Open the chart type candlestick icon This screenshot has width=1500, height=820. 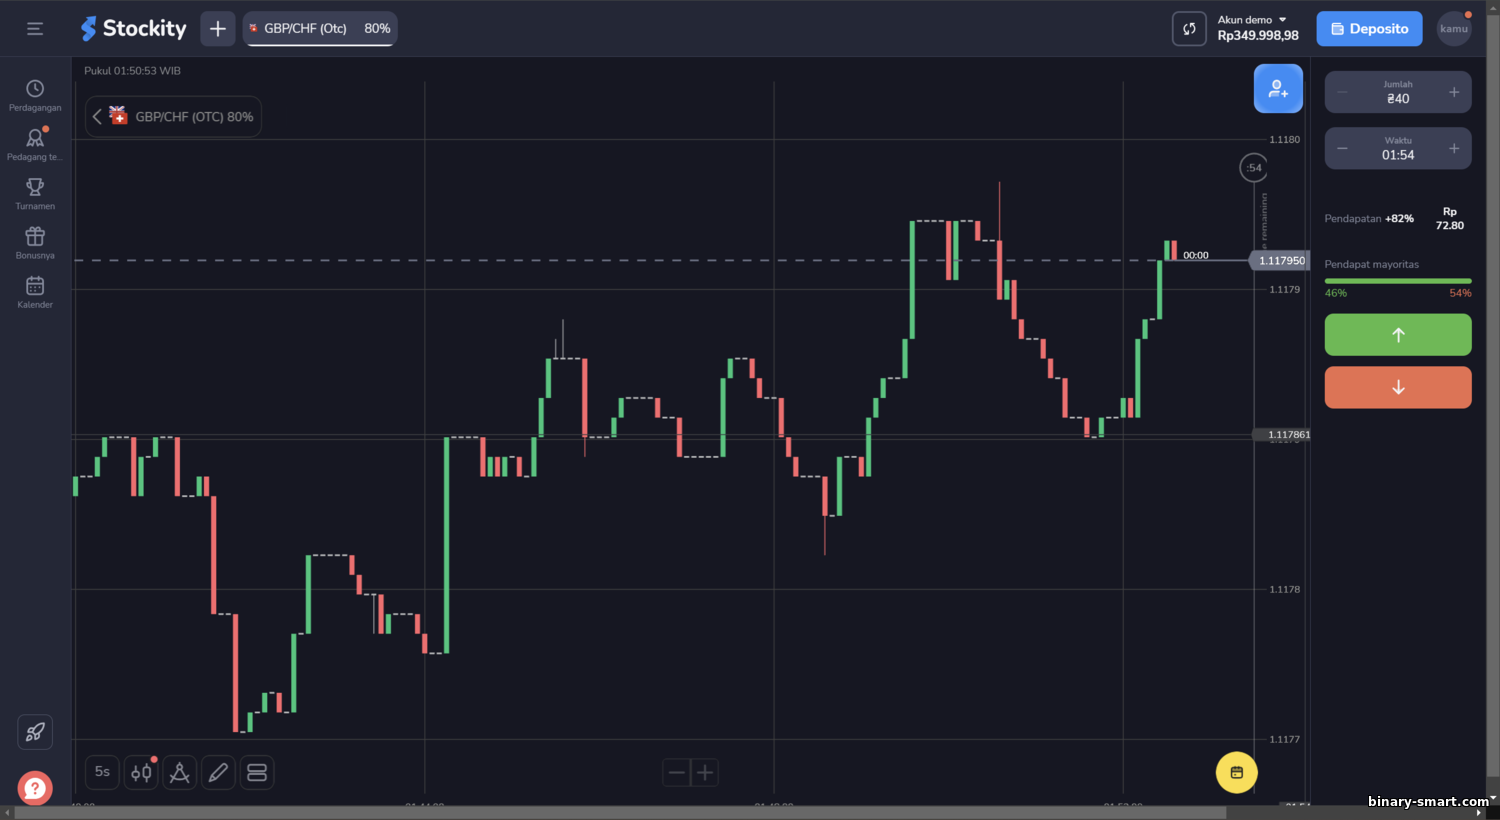point(141,772)
